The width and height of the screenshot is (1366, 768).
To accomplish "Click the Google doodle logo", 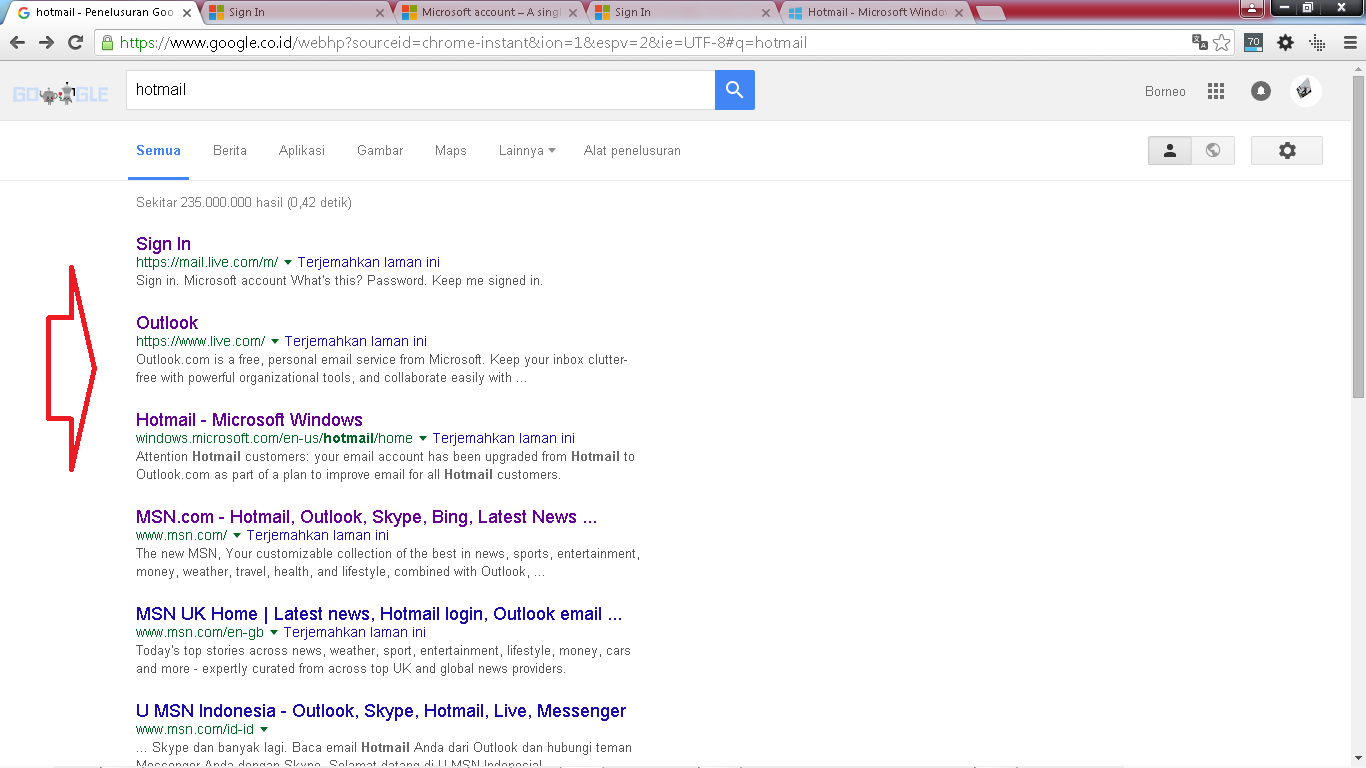I will click(60, 94).
